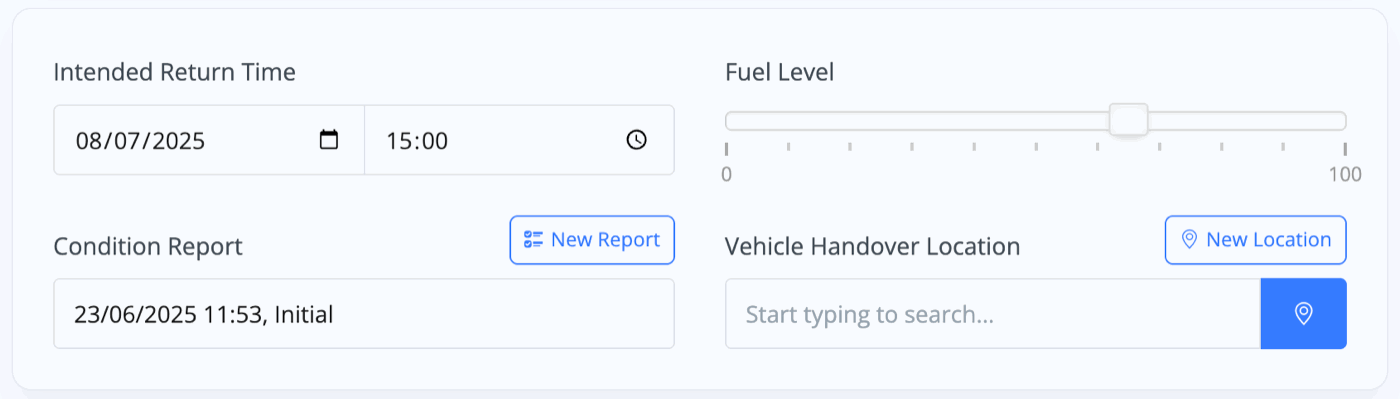Click the Fuel Level label

click(779, 72)
